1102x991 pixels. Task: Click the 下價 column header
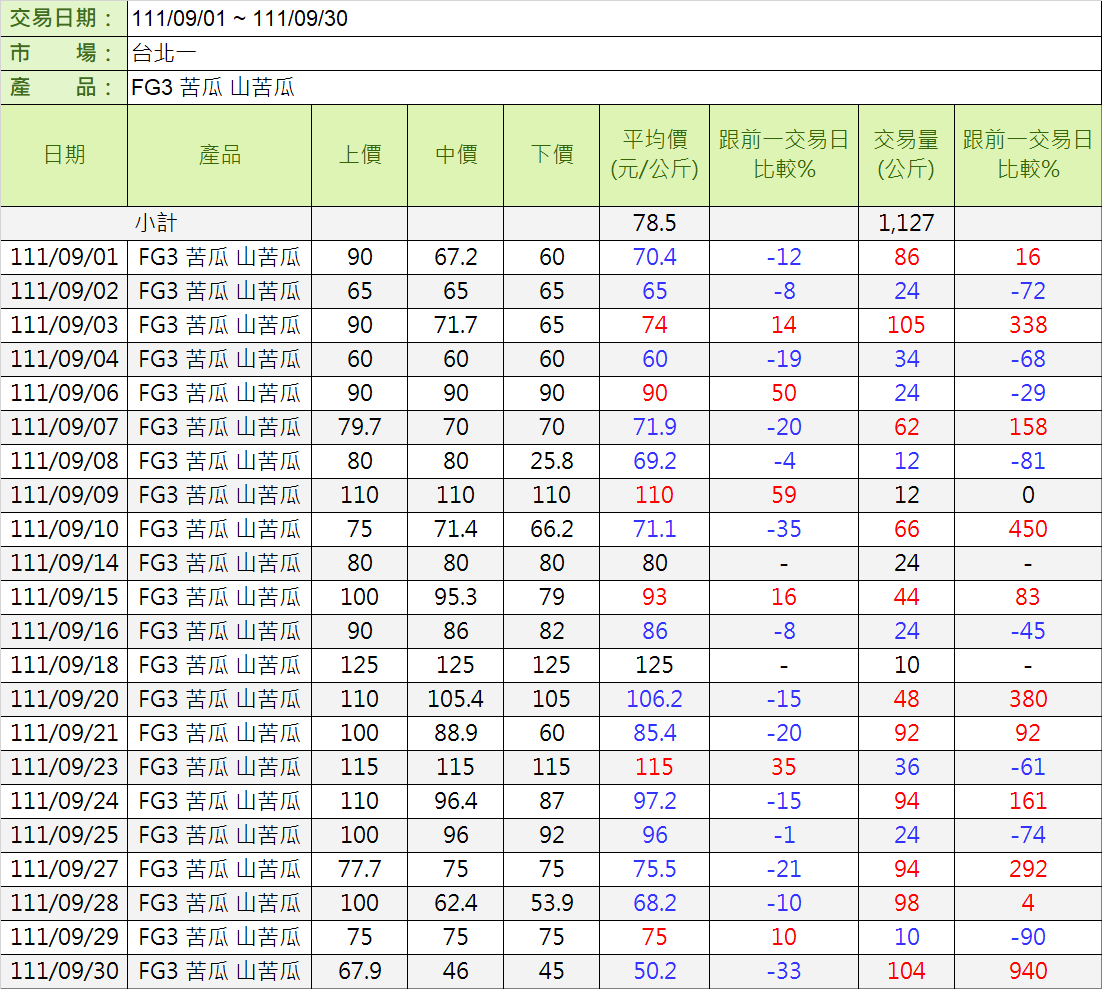551,155
